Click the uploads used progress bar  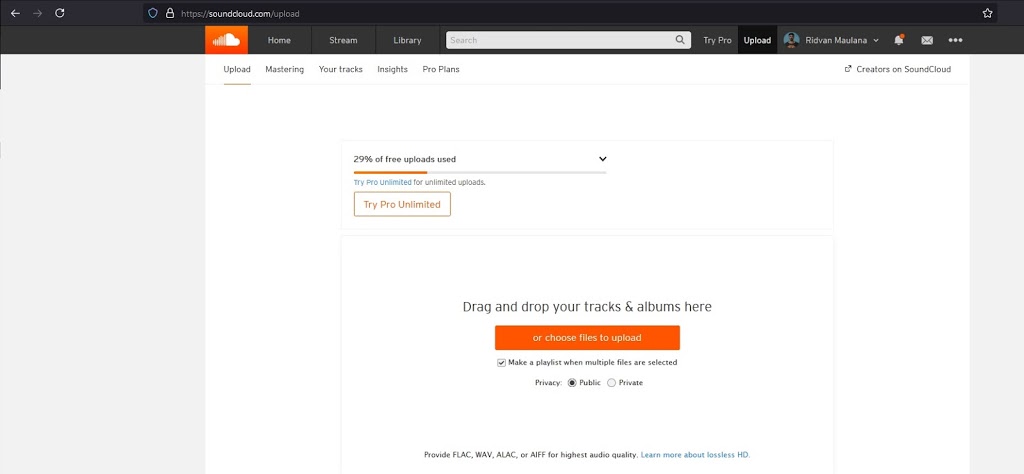point(480,172)
